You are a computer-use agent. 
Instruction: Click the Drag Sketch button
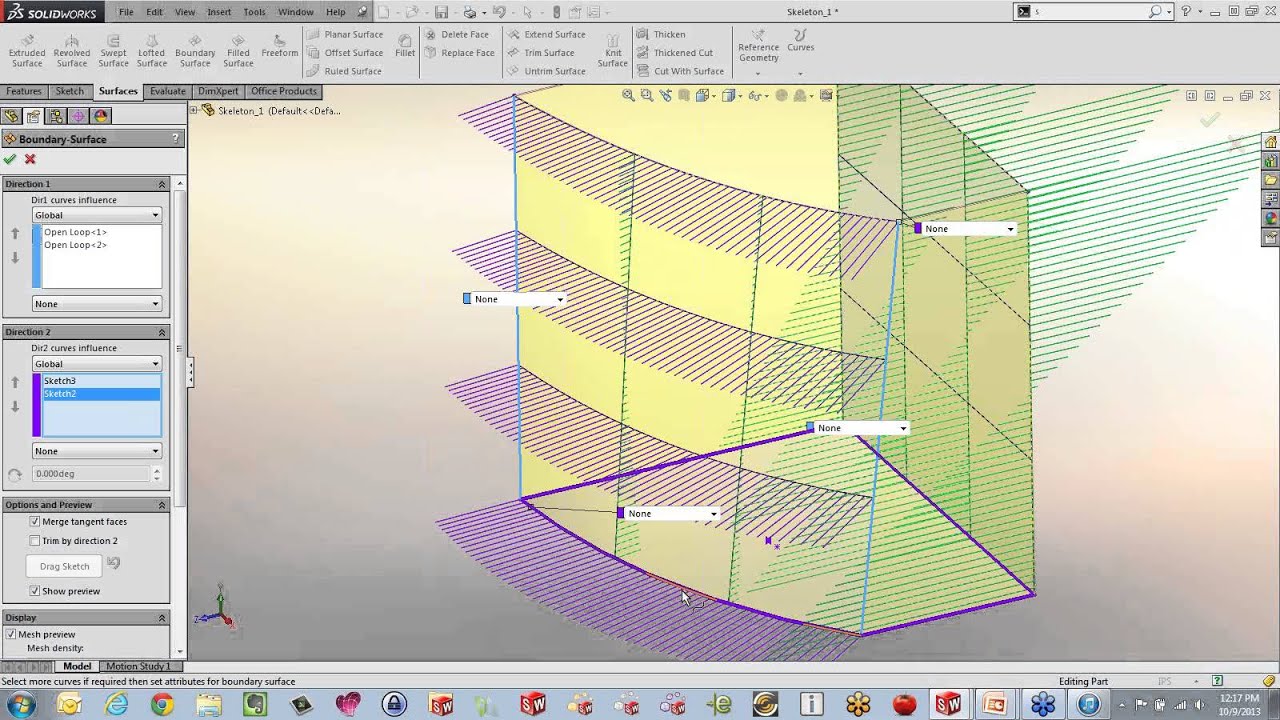pyautogui.click(x=65, y=566)
